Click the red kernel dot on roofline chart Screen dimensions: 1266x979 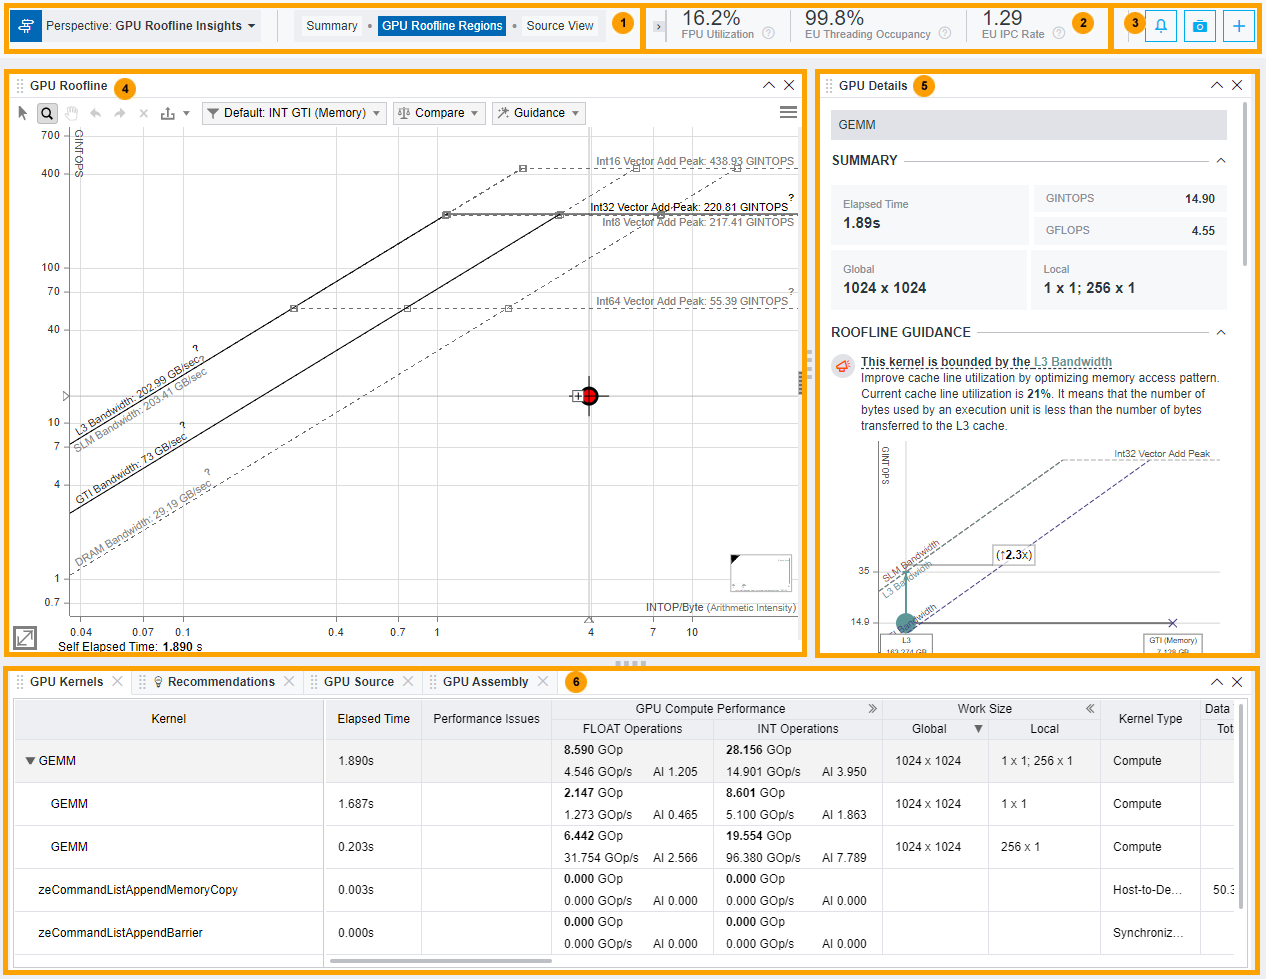pos(590,396)
